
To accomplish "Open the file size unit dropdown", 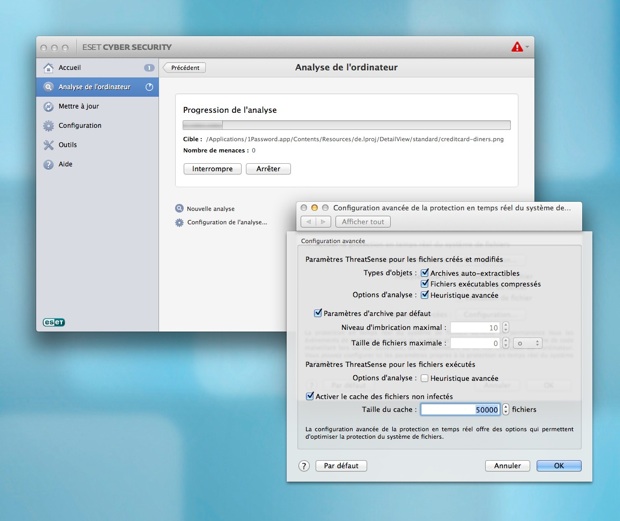I will 527,343.
